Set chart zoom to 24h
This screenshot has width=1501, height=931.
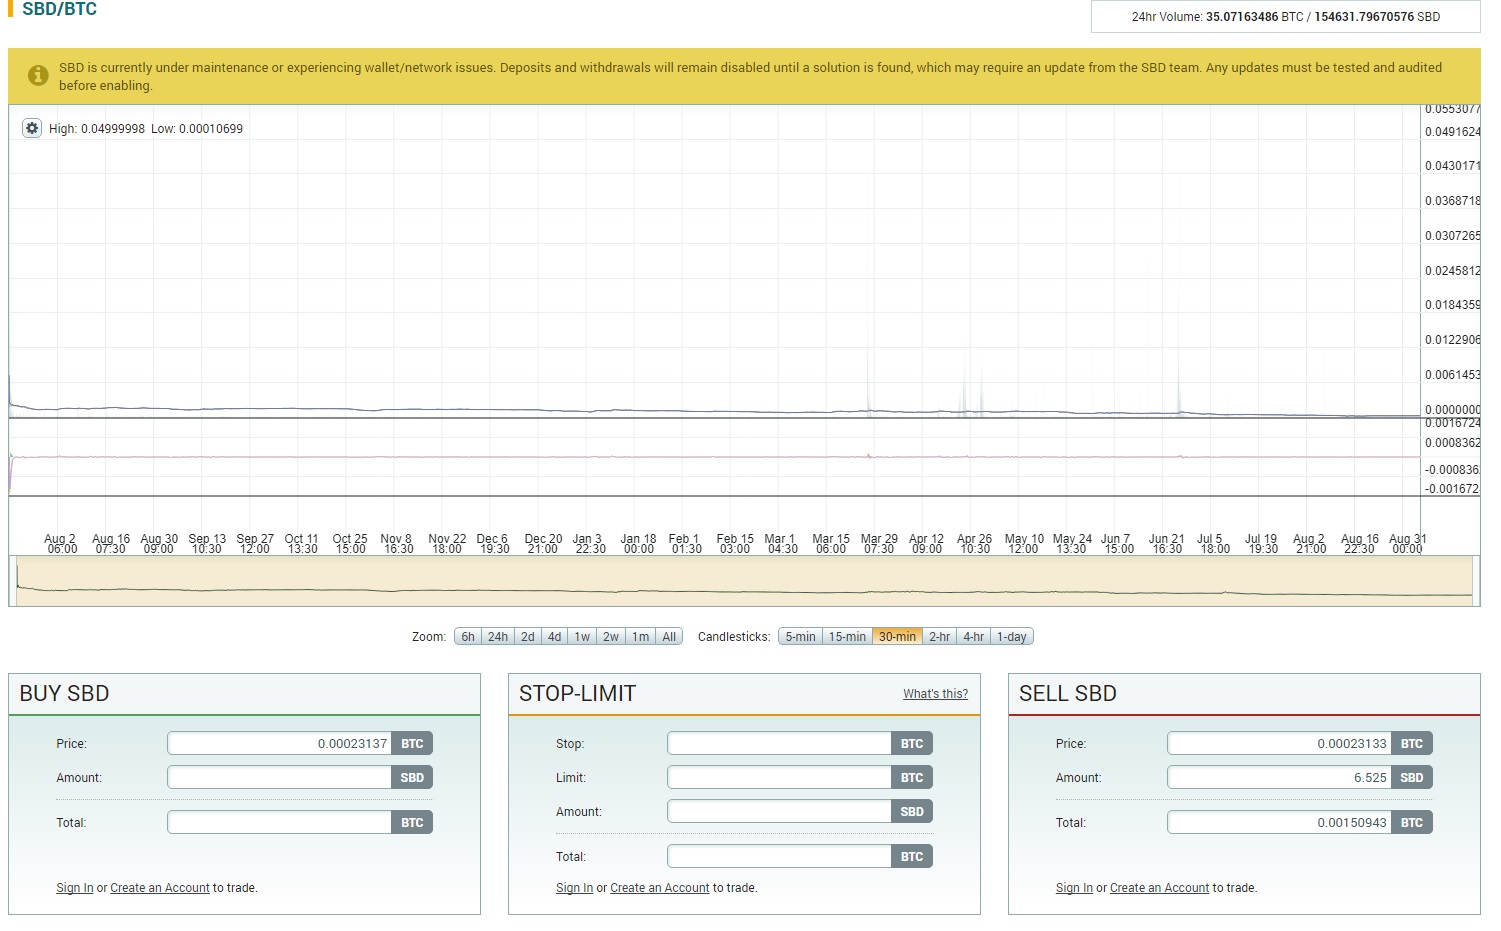click(x=498, y=637)
